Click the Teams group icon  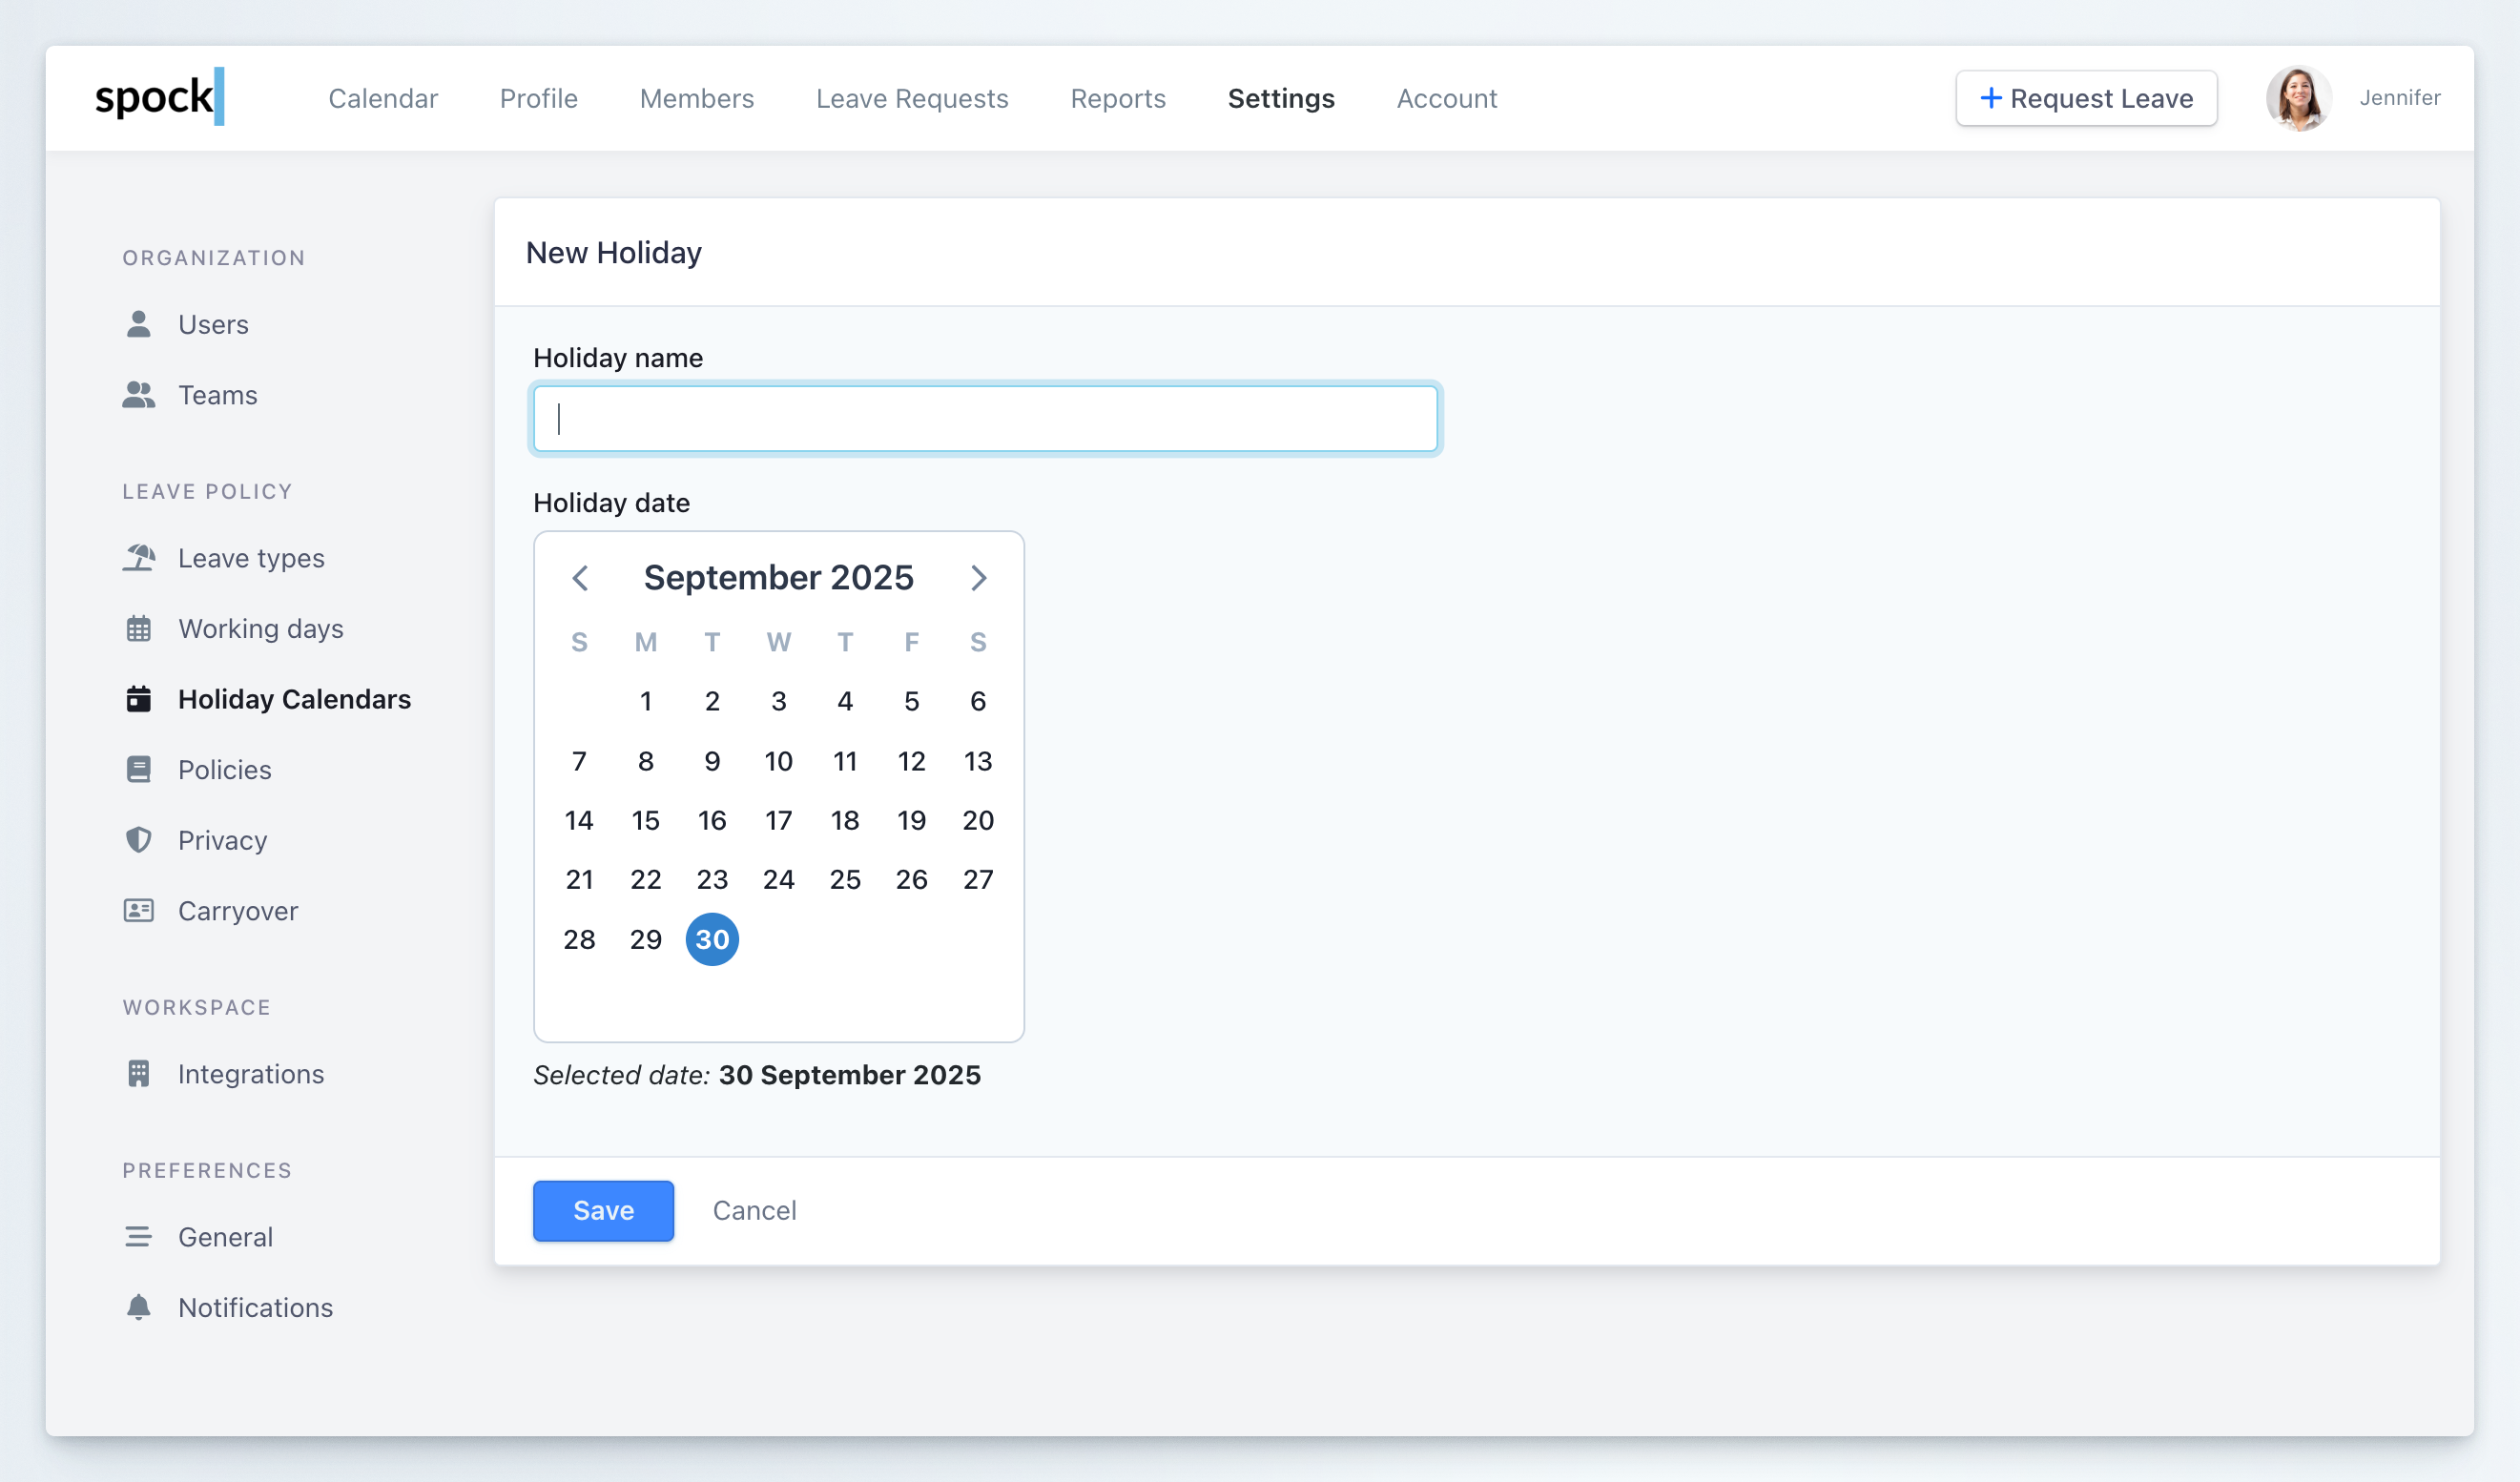(x=139, y=395)
